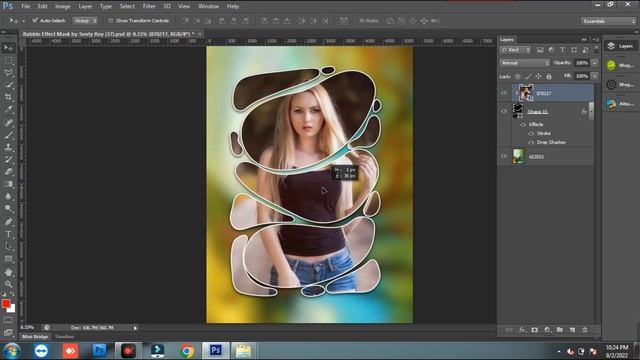This screenshot has height=360, width=640.
Task: Click the Lock image pixels brush icon
Action: point(528,76)
